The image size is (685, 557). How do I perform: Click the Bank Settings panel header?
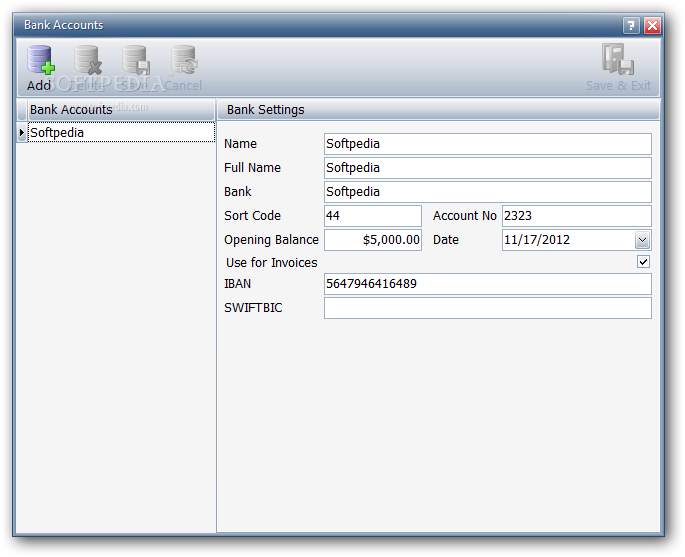pyautogui.click(x=439, y=110)
